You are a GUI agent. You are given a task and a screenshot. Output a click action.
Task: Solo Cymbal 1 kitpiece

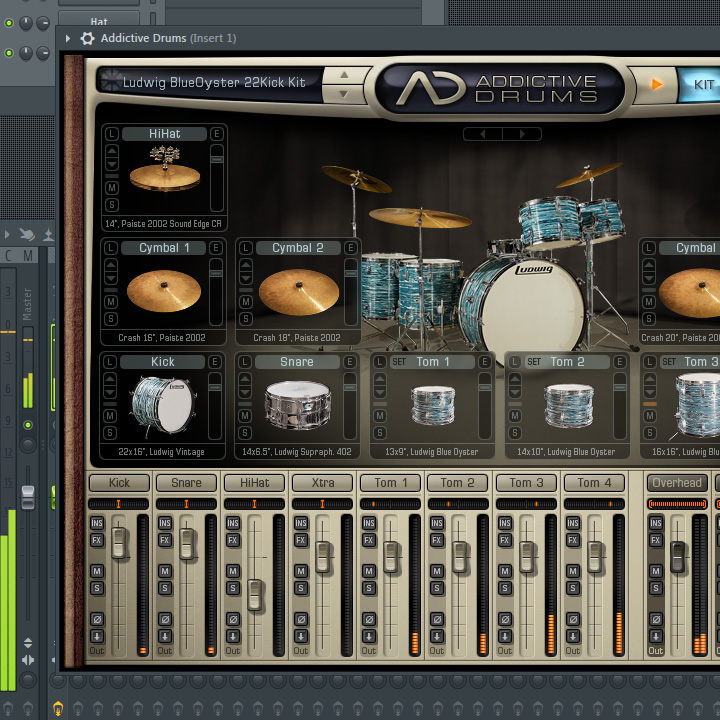[111, 319]
